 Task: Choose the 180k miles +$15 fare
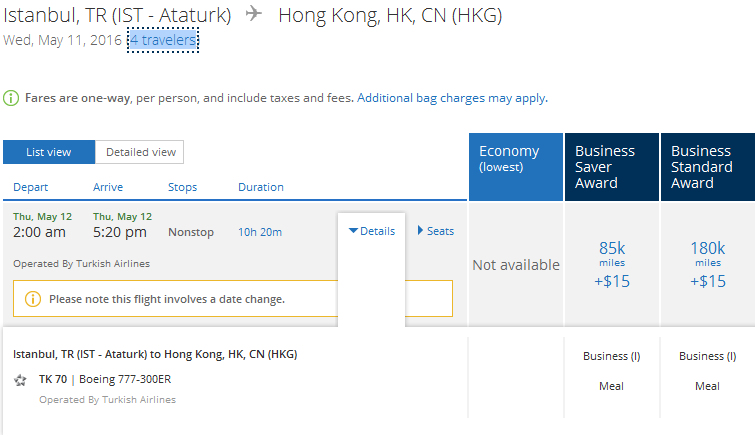(x=707, y=264)
